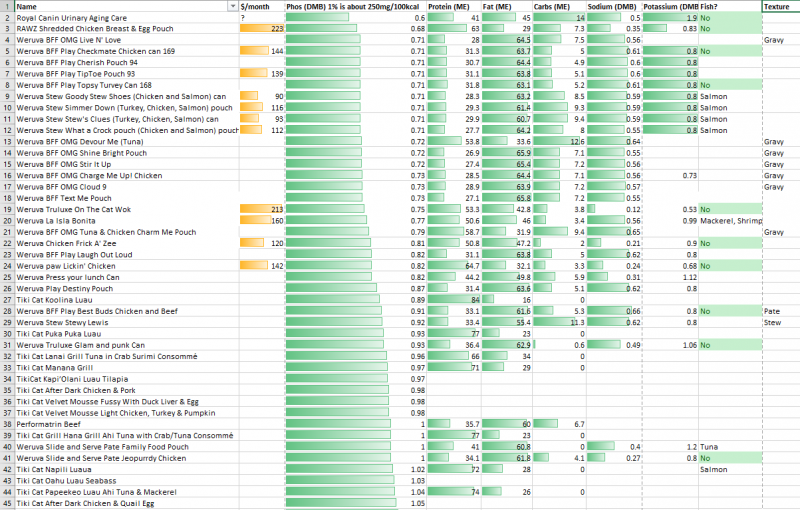The image size is (800, 510).
Task: Click the orange $/month bar showing 223
Action: 263,29
